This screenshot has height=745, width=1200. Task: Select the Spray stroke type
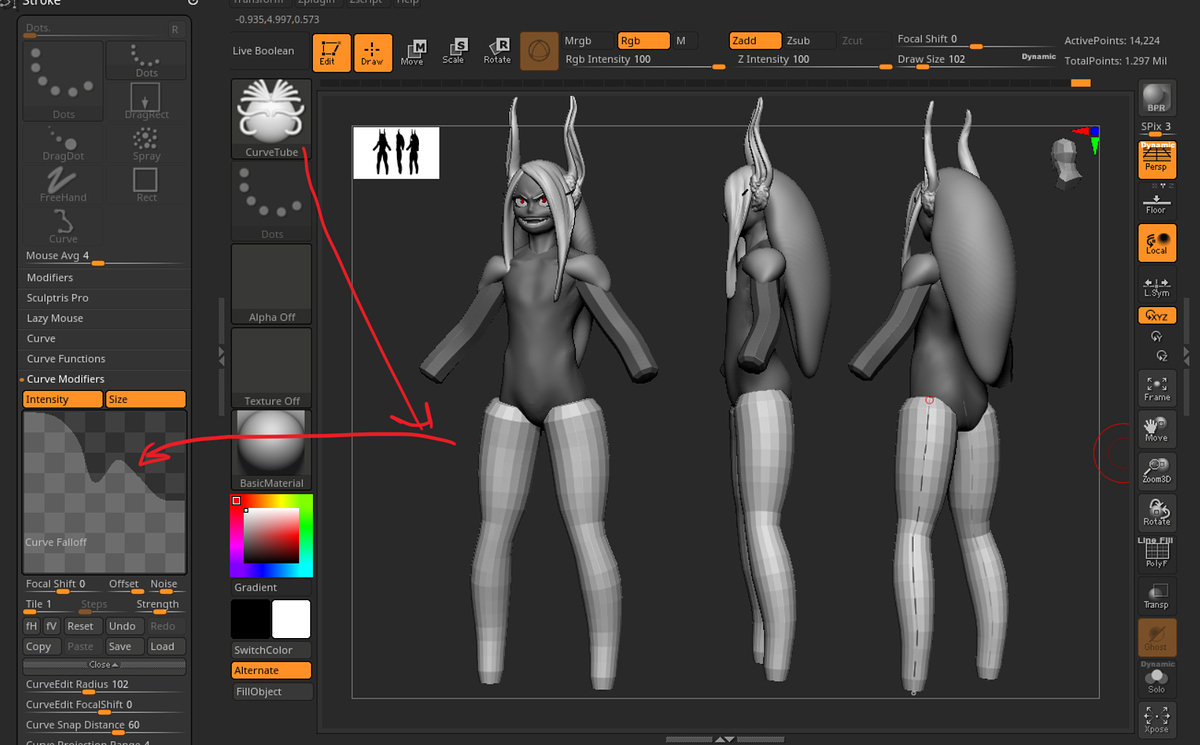pyautogui.click(x=146, y=142)
